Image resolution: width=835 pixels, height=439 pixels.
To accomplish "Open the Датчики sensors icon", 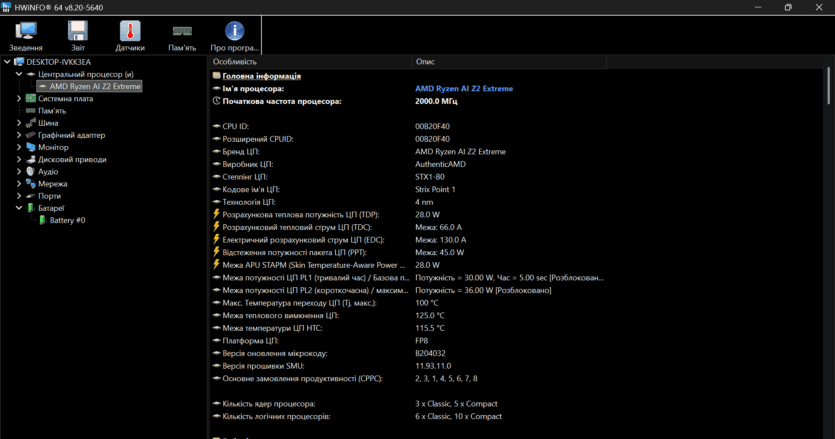I will 130,32.
